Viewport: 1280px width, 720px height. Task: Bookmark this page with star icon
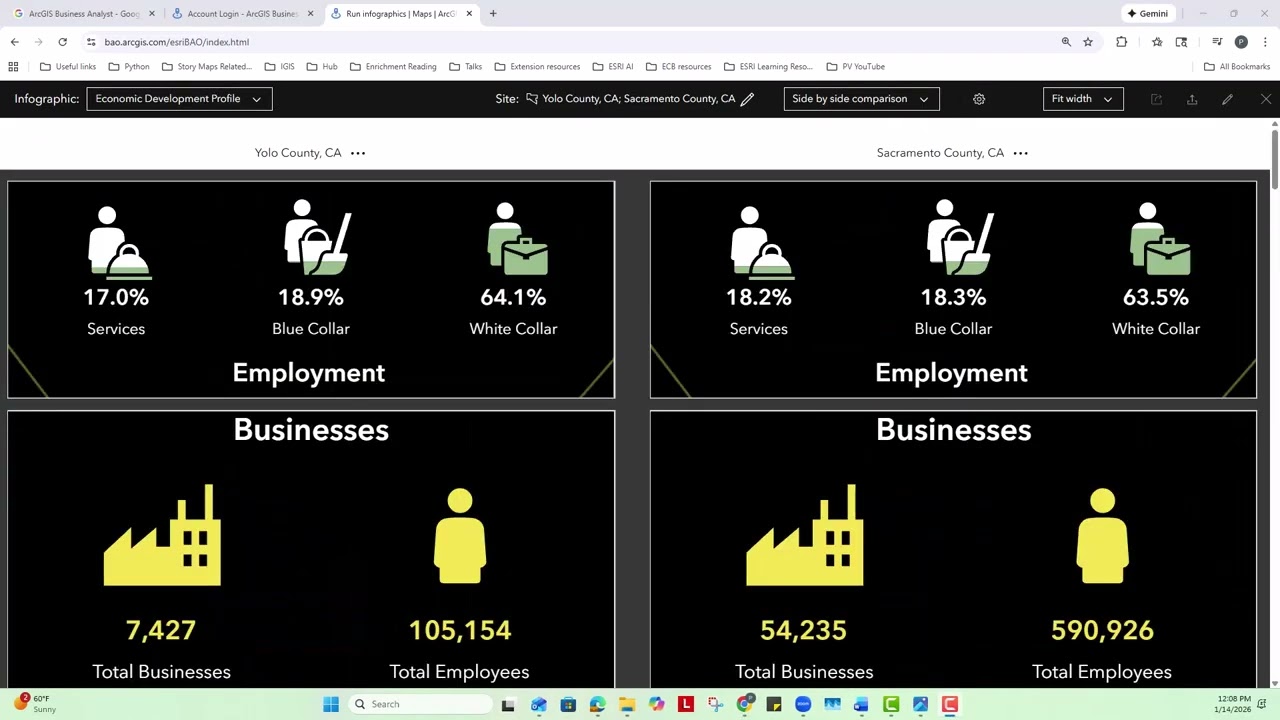point(1088,42)
